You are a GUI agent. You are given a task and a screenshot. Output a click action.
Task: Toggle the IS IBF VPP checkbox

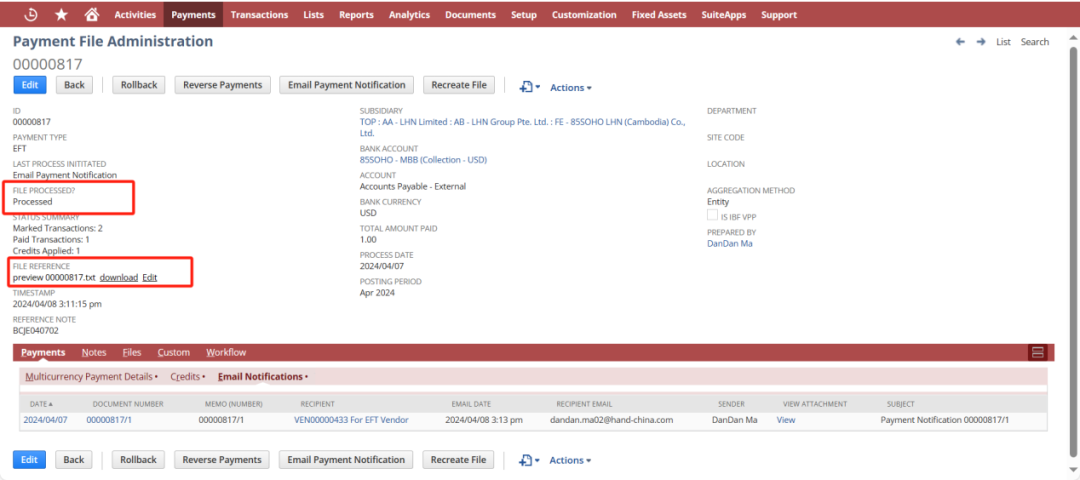click(713, 216)
